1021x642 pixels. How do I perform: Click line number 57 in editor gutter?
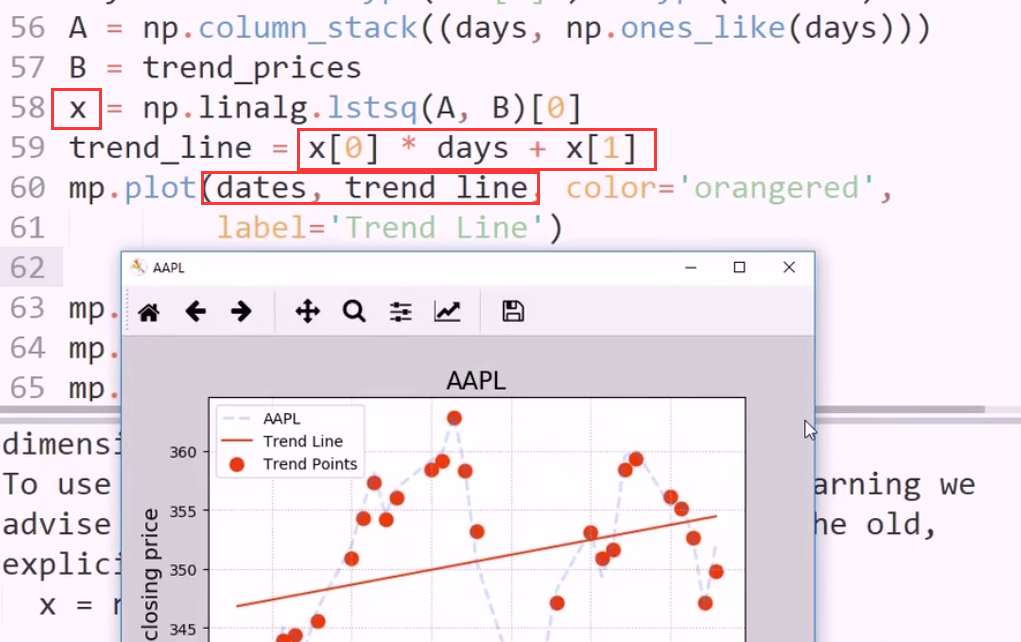point(28,68)
